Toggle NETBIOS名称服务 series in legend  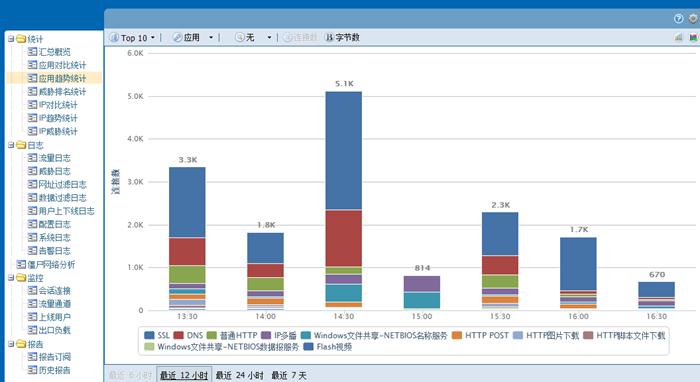point(374,335)
